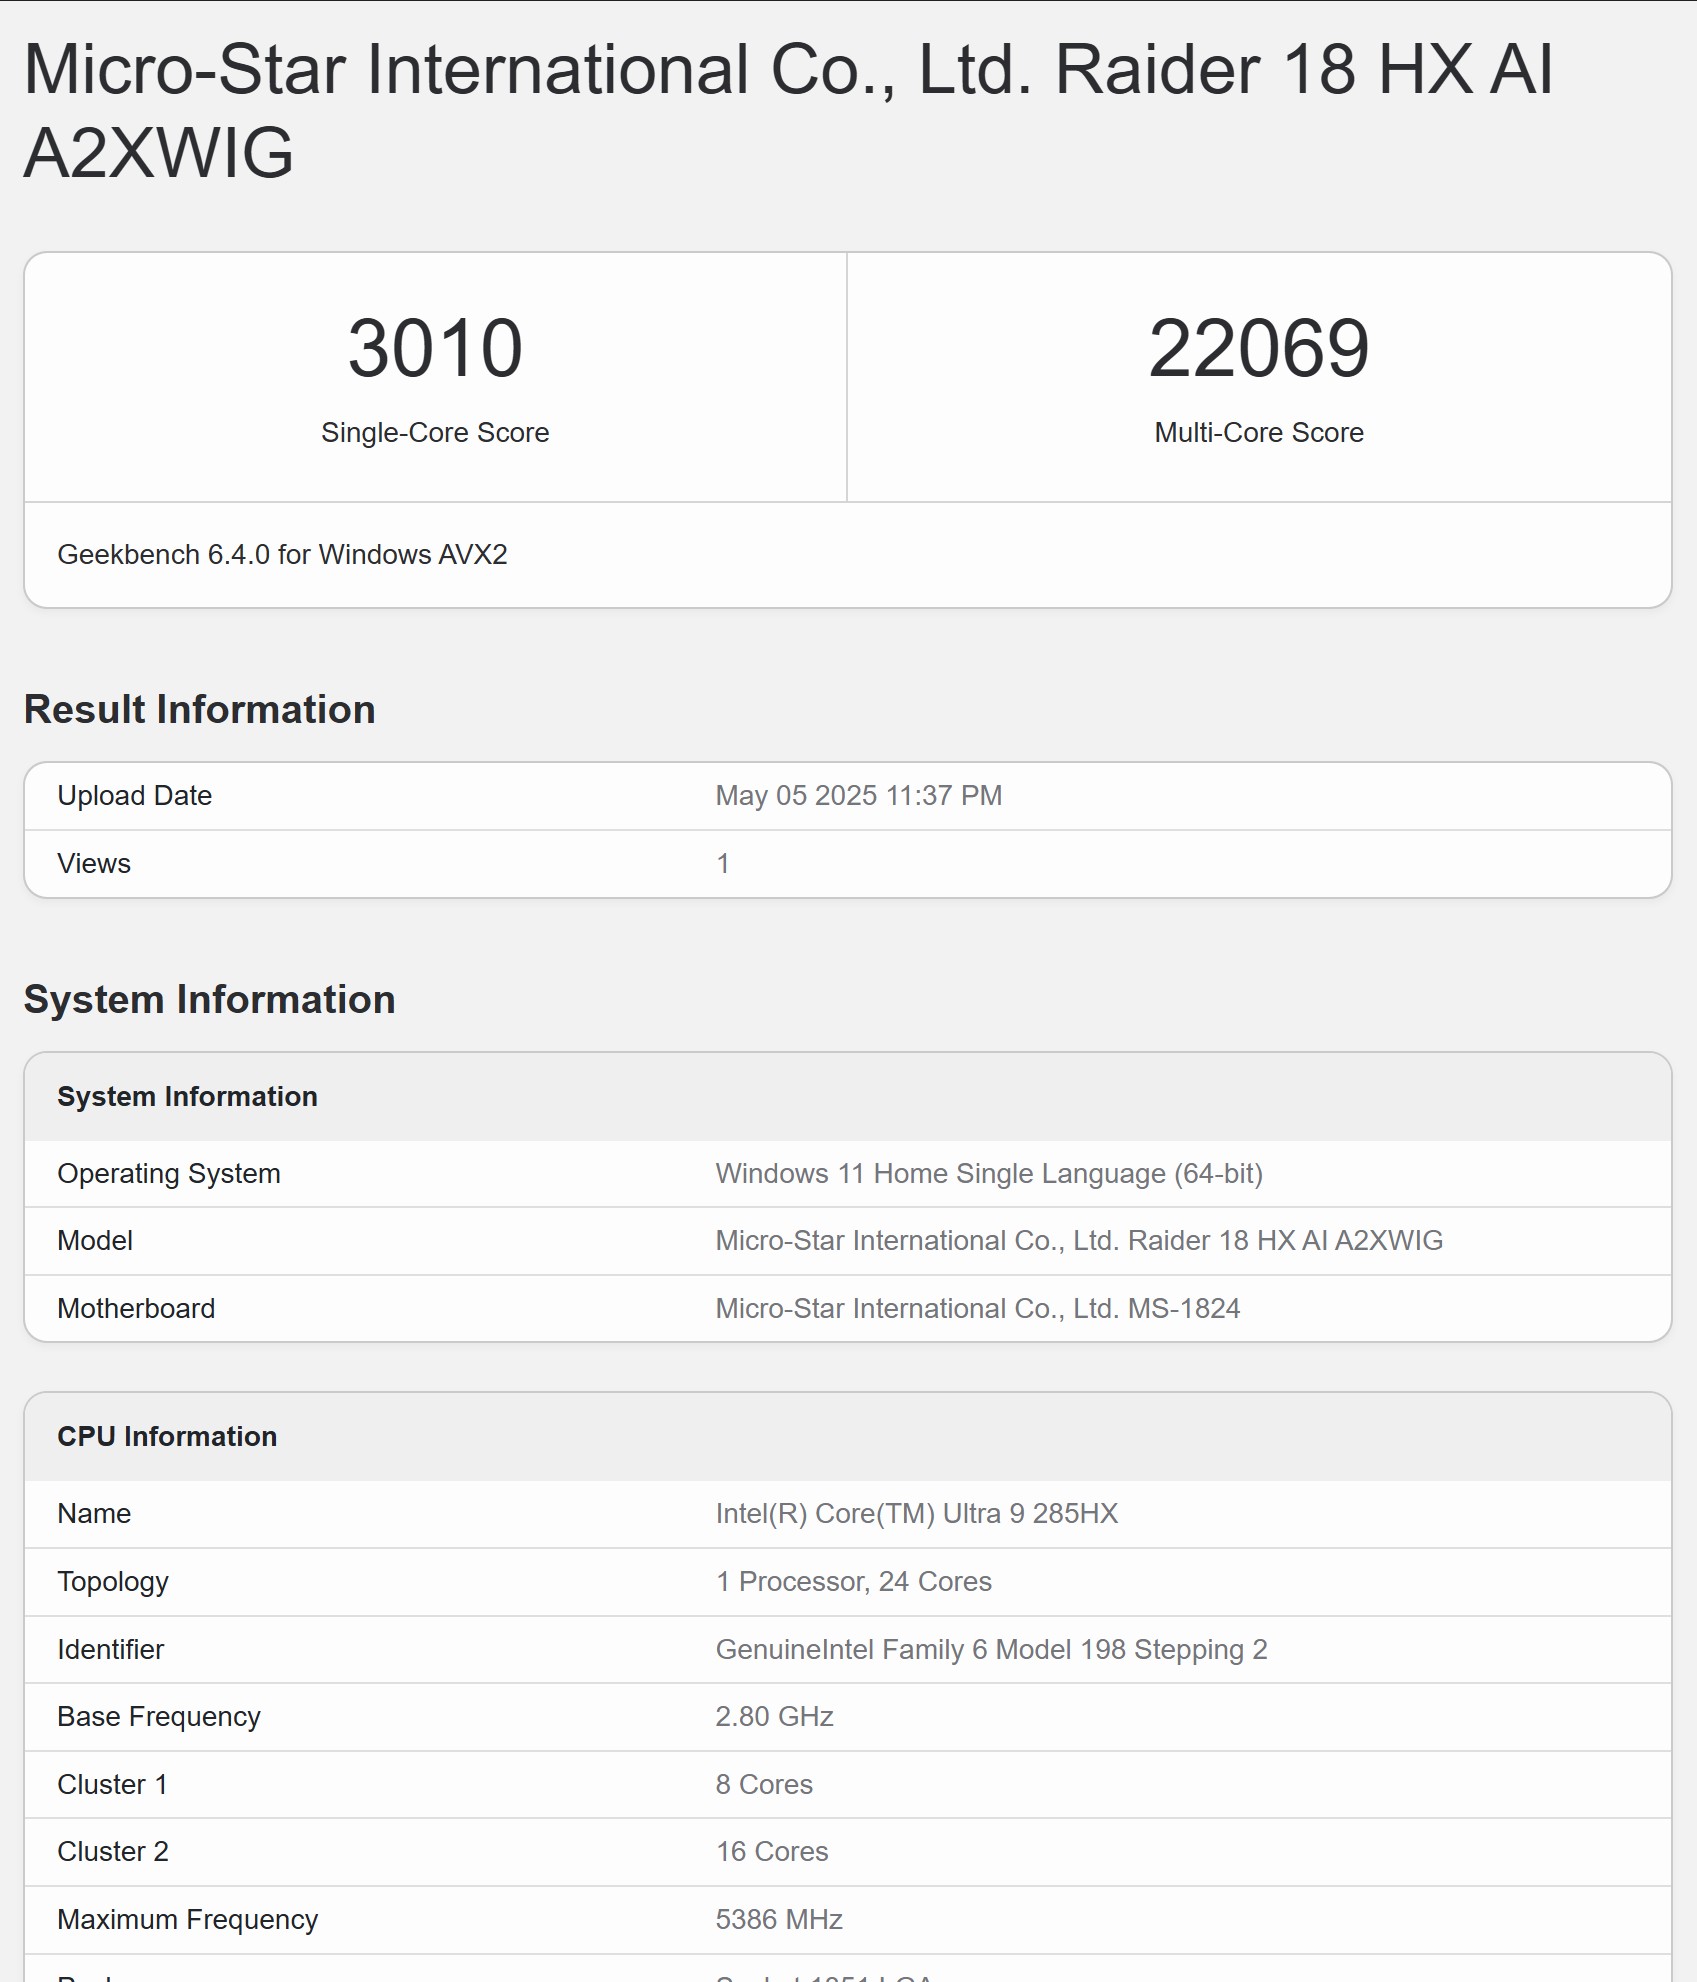Click the Model value in System Information table

pyautogui.click(x=1078, y=1240)
